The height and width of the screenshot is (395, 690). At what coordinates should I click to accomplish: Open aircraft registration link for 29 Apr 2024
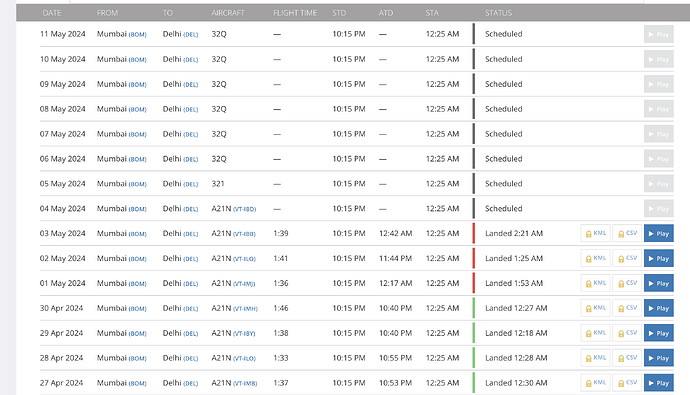pos(244,334)
